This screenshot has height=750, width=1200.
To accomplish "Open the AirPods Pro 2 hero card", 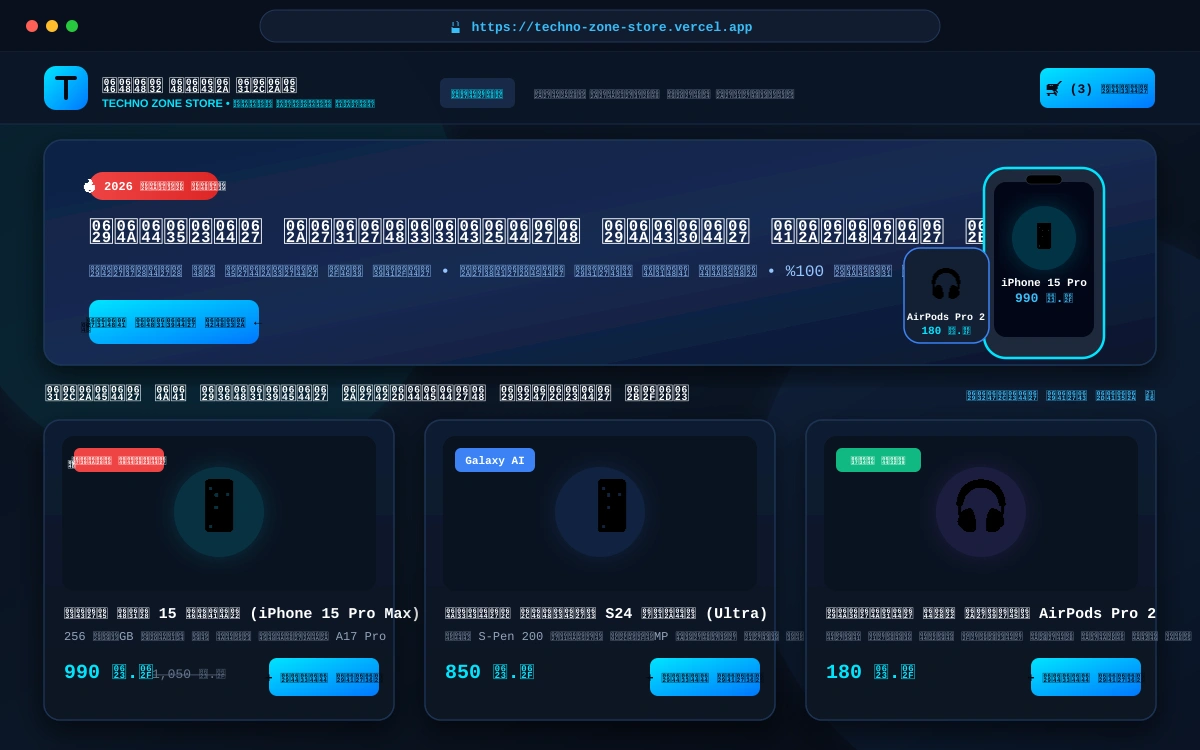I will point(946,296).
